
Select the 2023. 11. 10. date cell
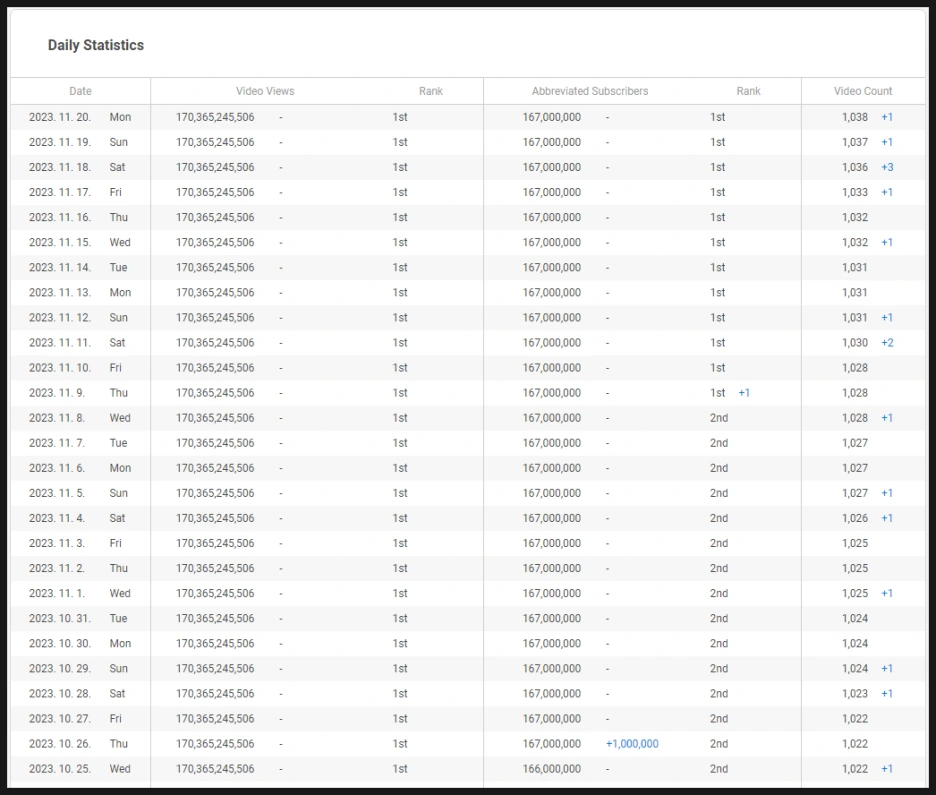coord(60,368)
